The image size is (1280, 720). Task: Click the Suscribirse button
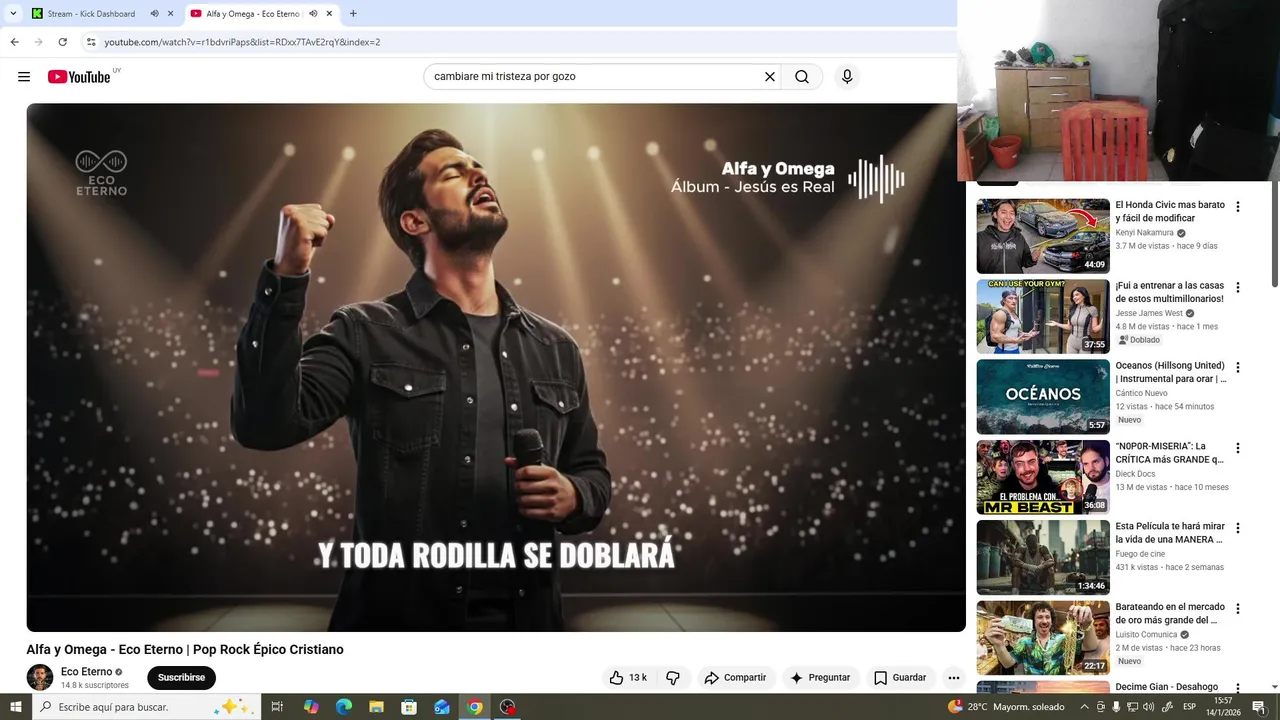181,678
